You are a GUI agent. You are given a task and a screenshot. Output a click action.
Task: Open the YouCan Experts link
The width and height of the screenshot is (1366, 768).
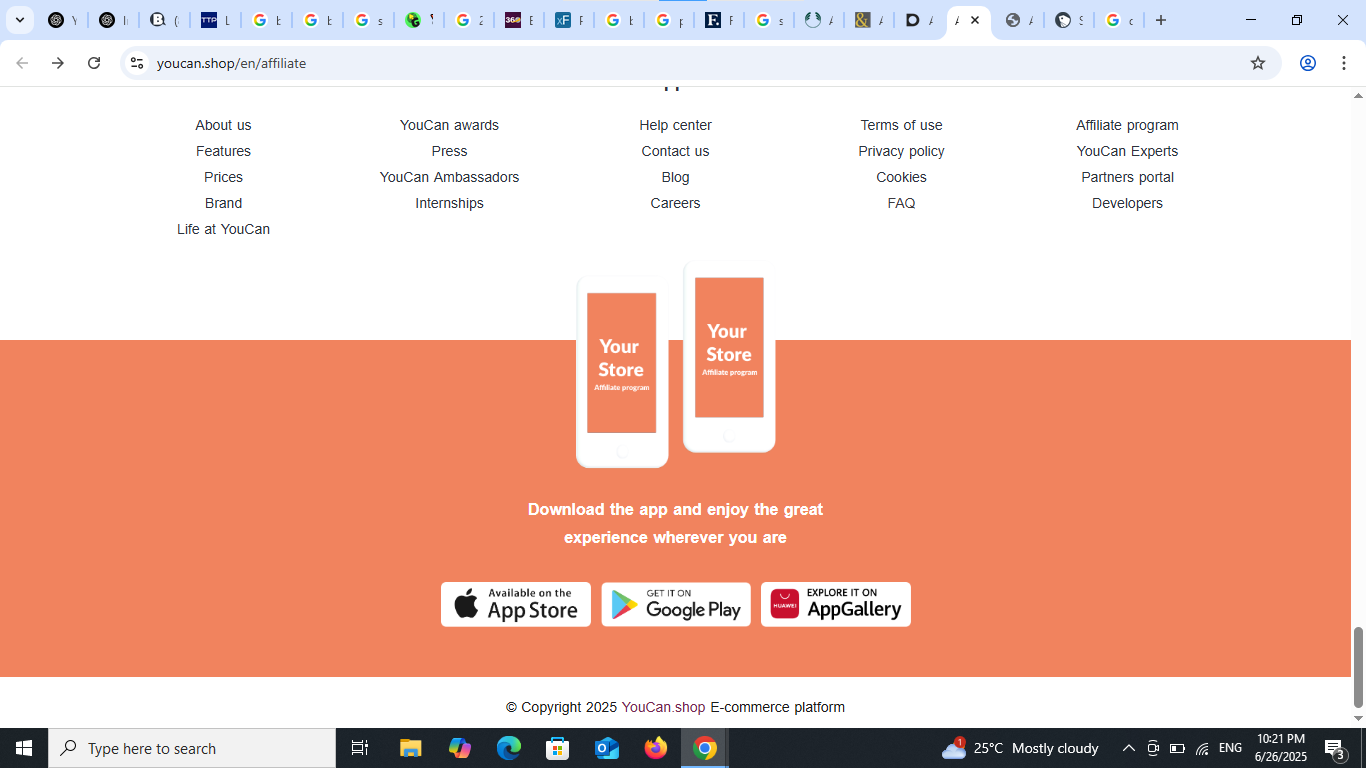(x=1127, y=151)
